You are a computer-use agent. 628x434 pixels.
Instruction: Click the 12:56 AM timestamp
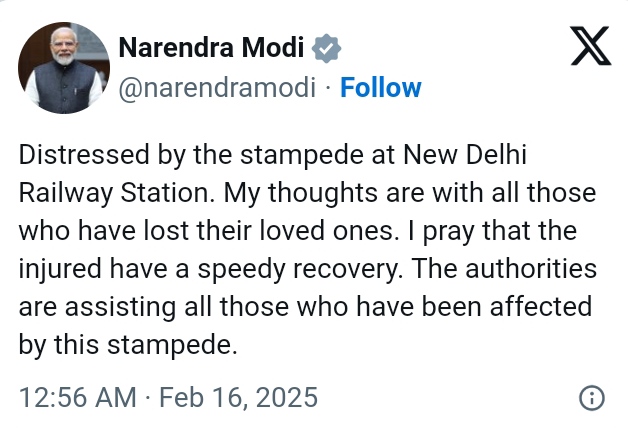click(76, 398)
